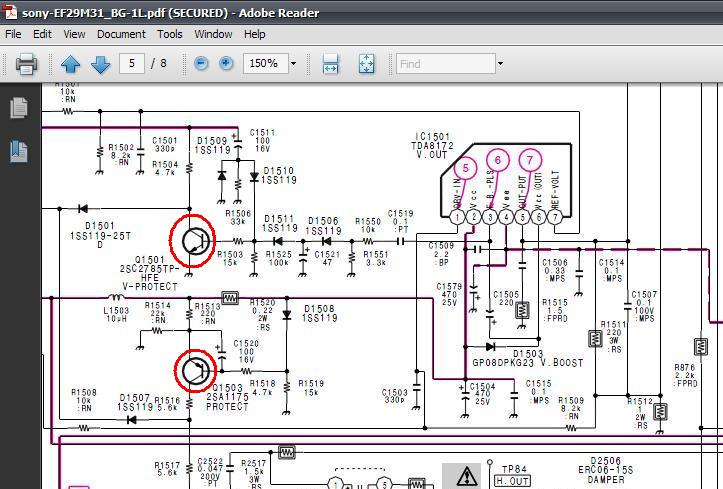Open the View menu

tap(74, 34)
